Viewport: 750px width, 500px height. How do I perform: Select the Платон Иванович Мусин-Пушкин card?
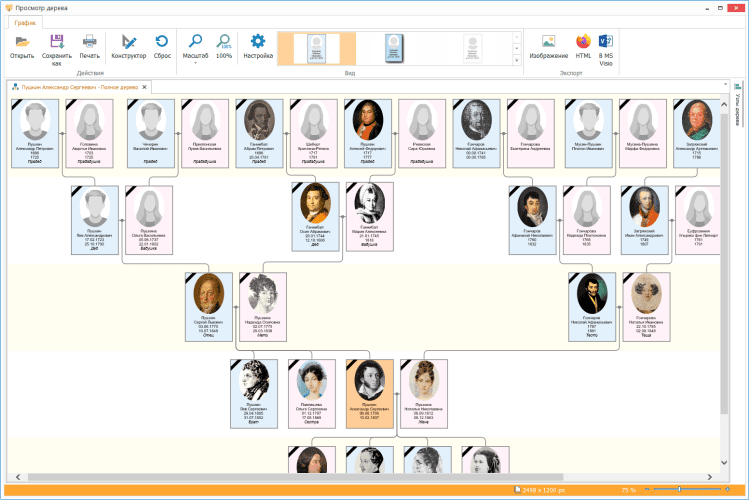tap(588, 133)
